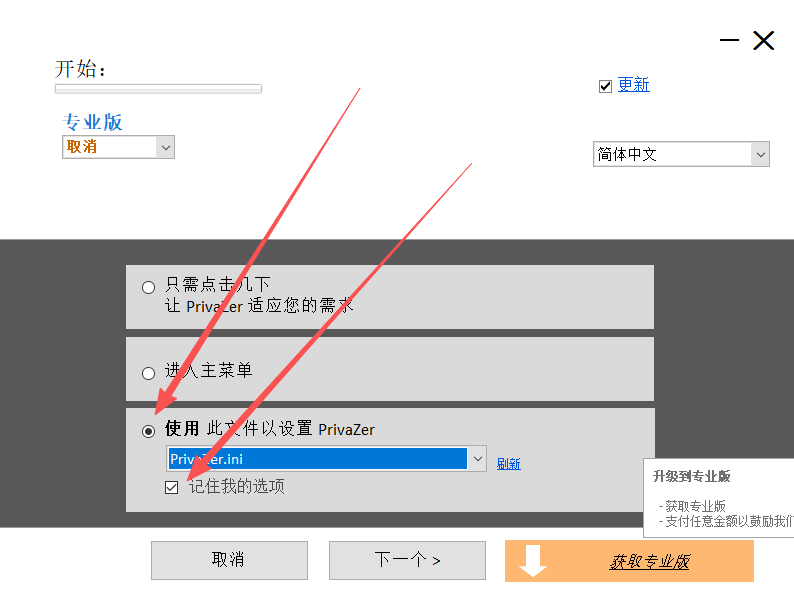Toggle the 记住我的选项 checkbox
The image size is (794, 595).
click(172, 487)
